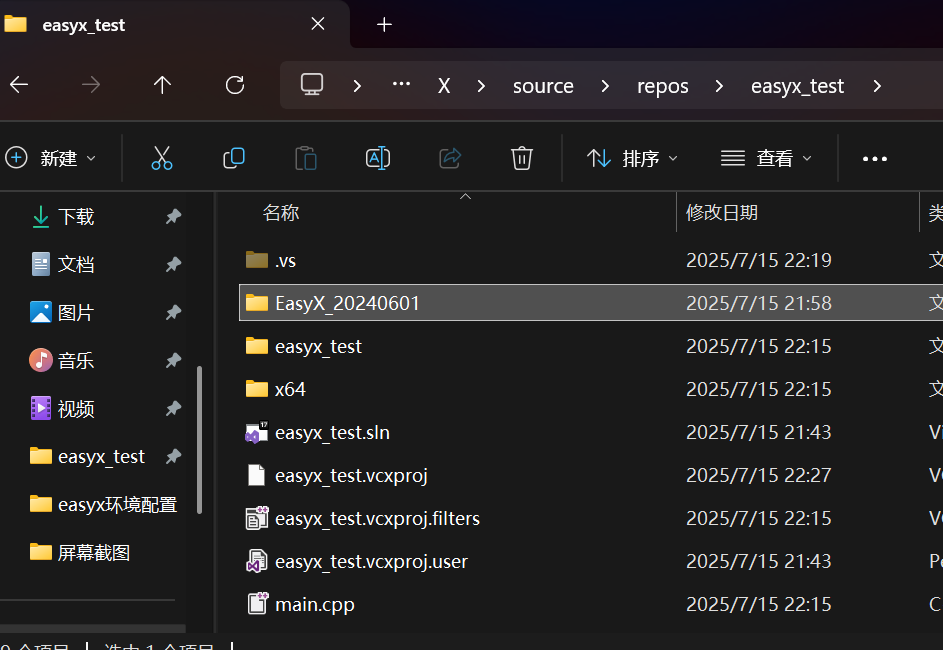Screen dimensions: 943x650
Task: Cut the selected item with scissors icon
Action: [162, 158]
